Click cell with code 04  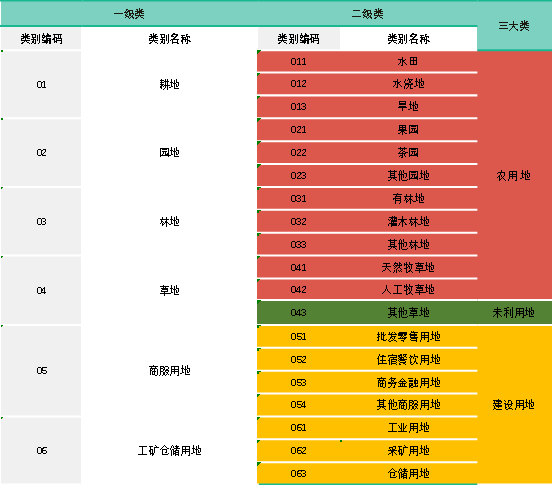pyautogui.click(x=41, y=290)
